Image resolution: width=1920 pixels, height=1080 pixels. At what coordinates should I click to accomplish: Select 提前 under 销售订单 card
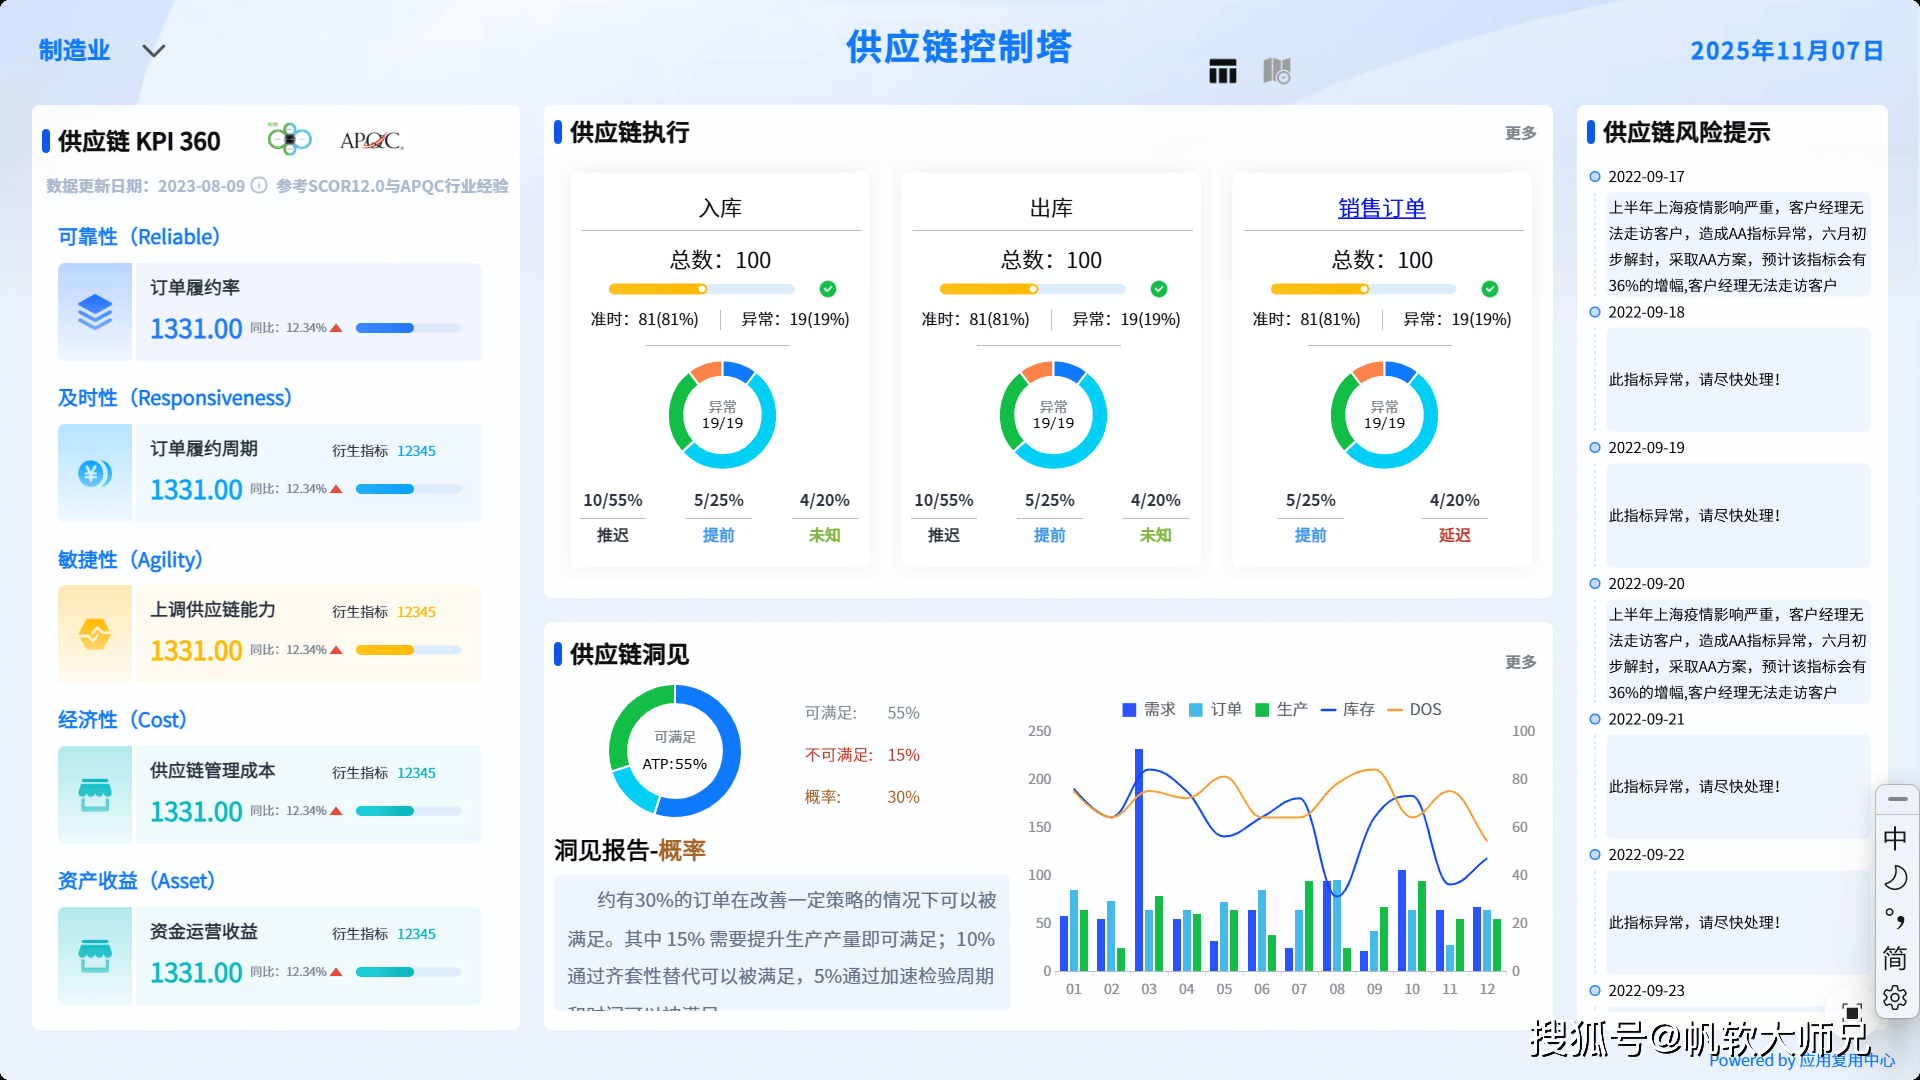tap(1310, 535)
